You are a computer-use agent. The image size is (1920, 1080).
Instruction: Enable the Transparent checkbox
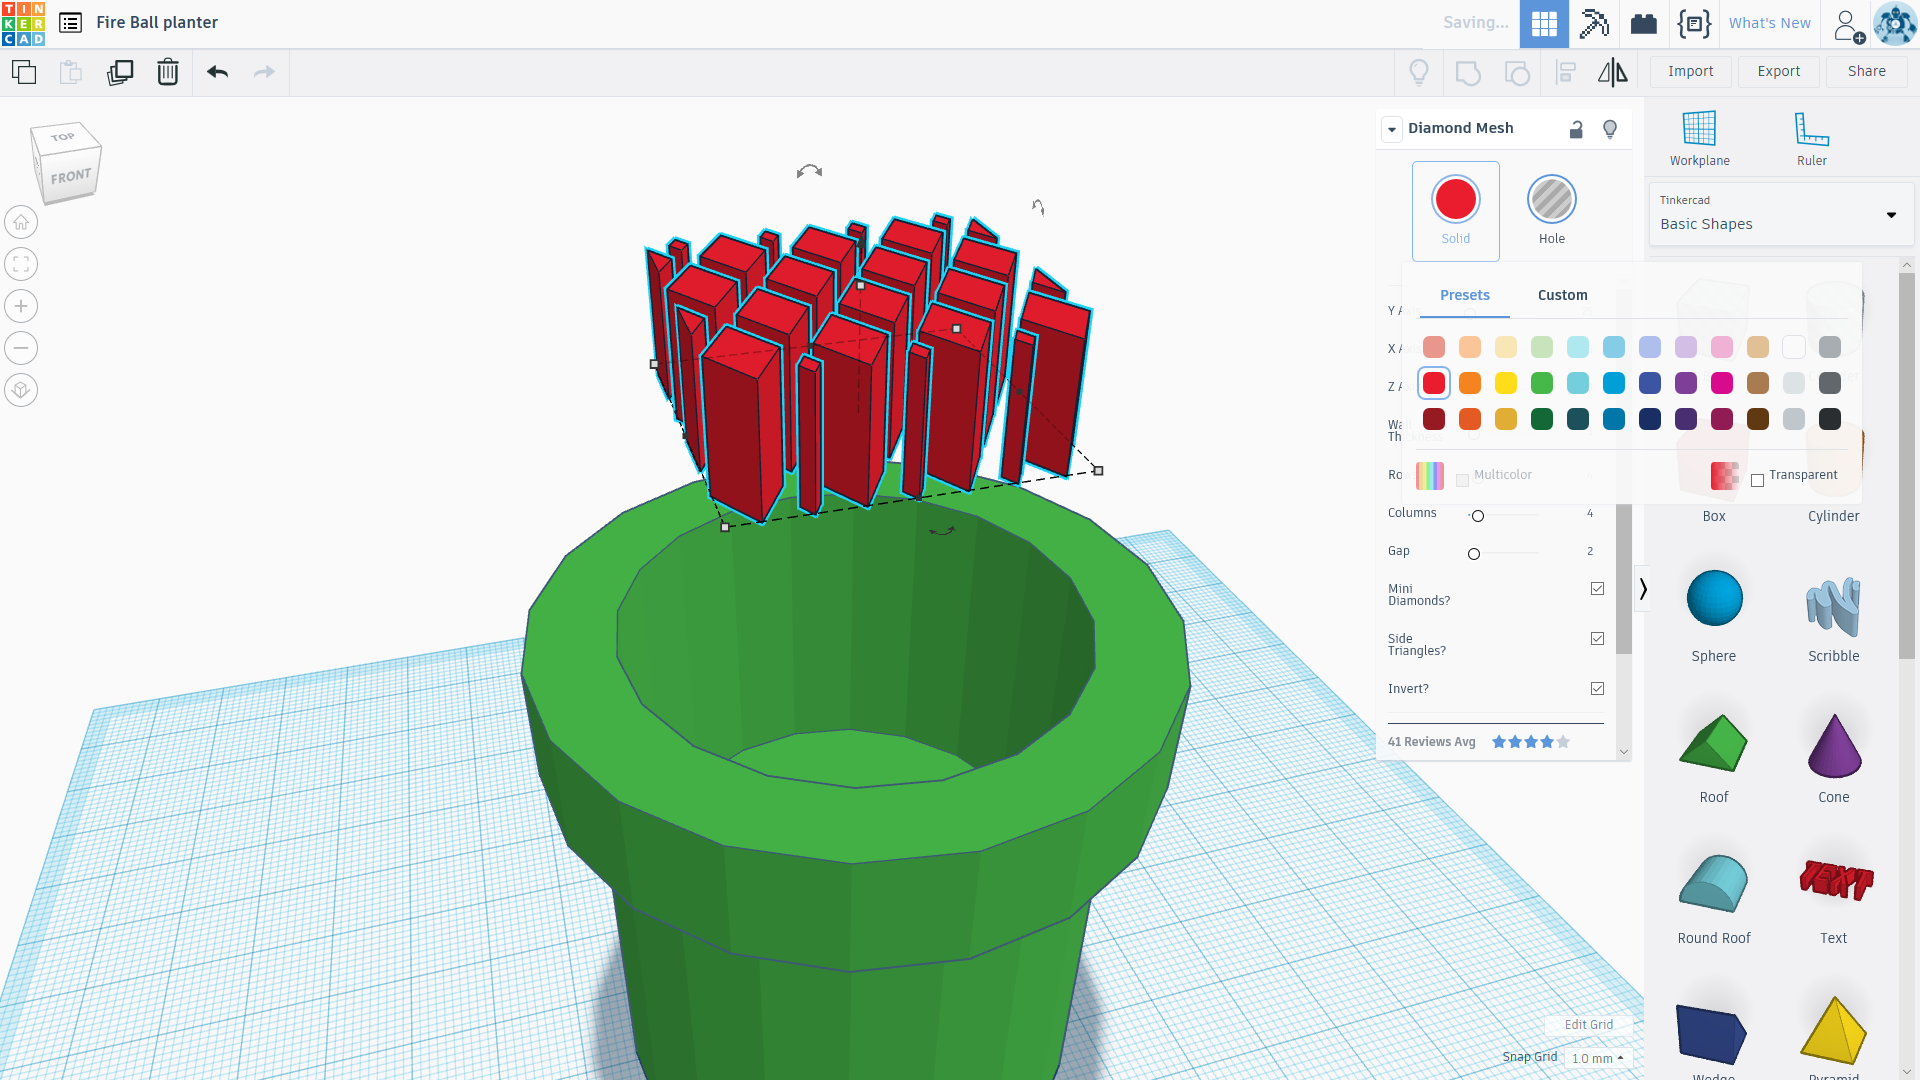pos(1757,480)
